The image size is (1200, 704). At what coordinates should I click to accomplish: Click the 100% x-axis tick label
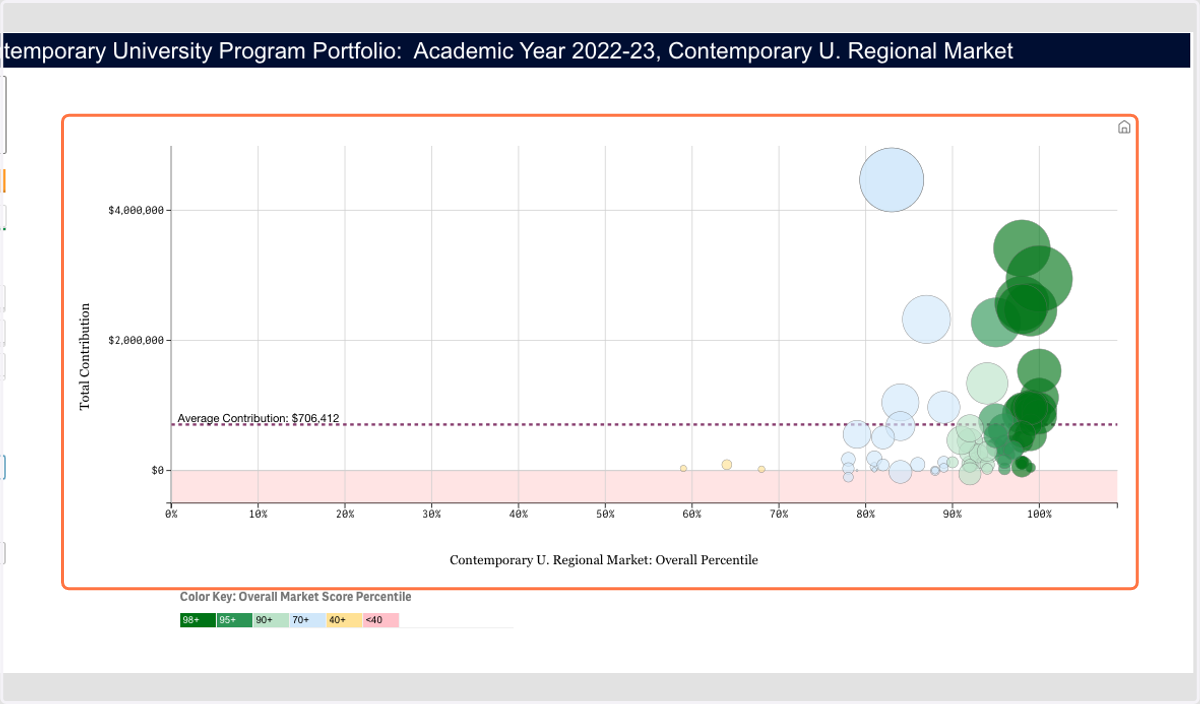click(x=1039, y=514)
